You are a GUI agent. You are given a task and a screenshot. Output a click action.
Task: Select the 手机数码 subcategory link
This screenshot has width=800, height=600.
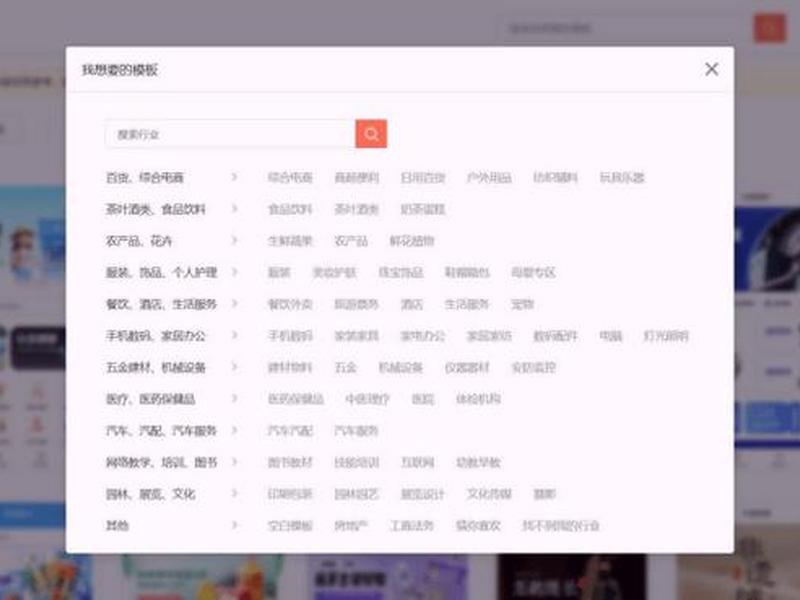tap(290, 336)
